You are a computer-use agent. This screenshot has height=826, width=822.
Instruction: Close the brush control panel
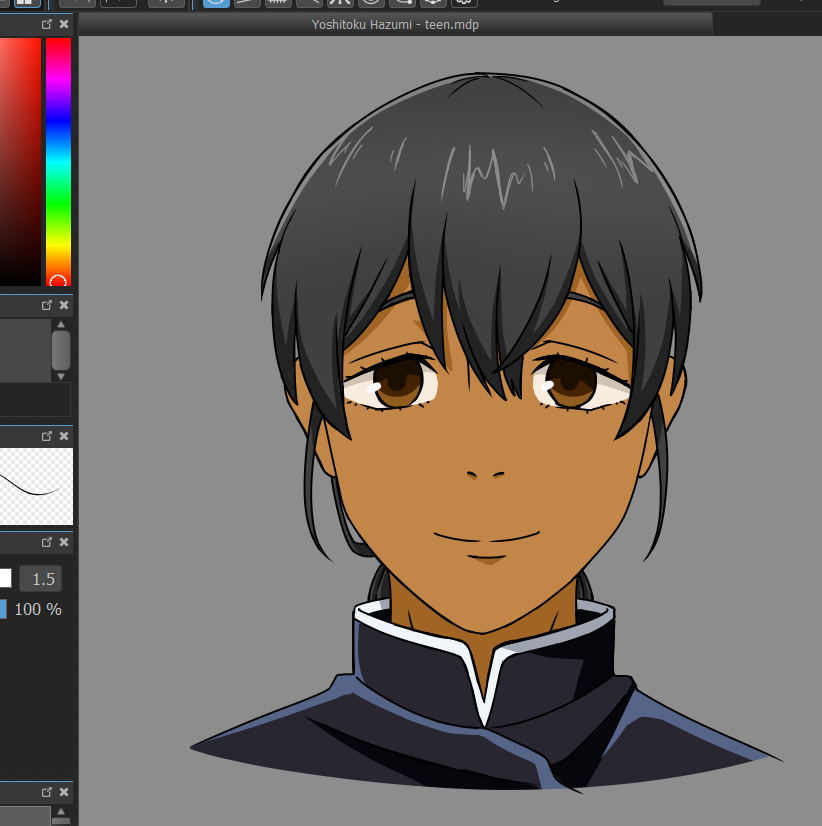[64, 542]
